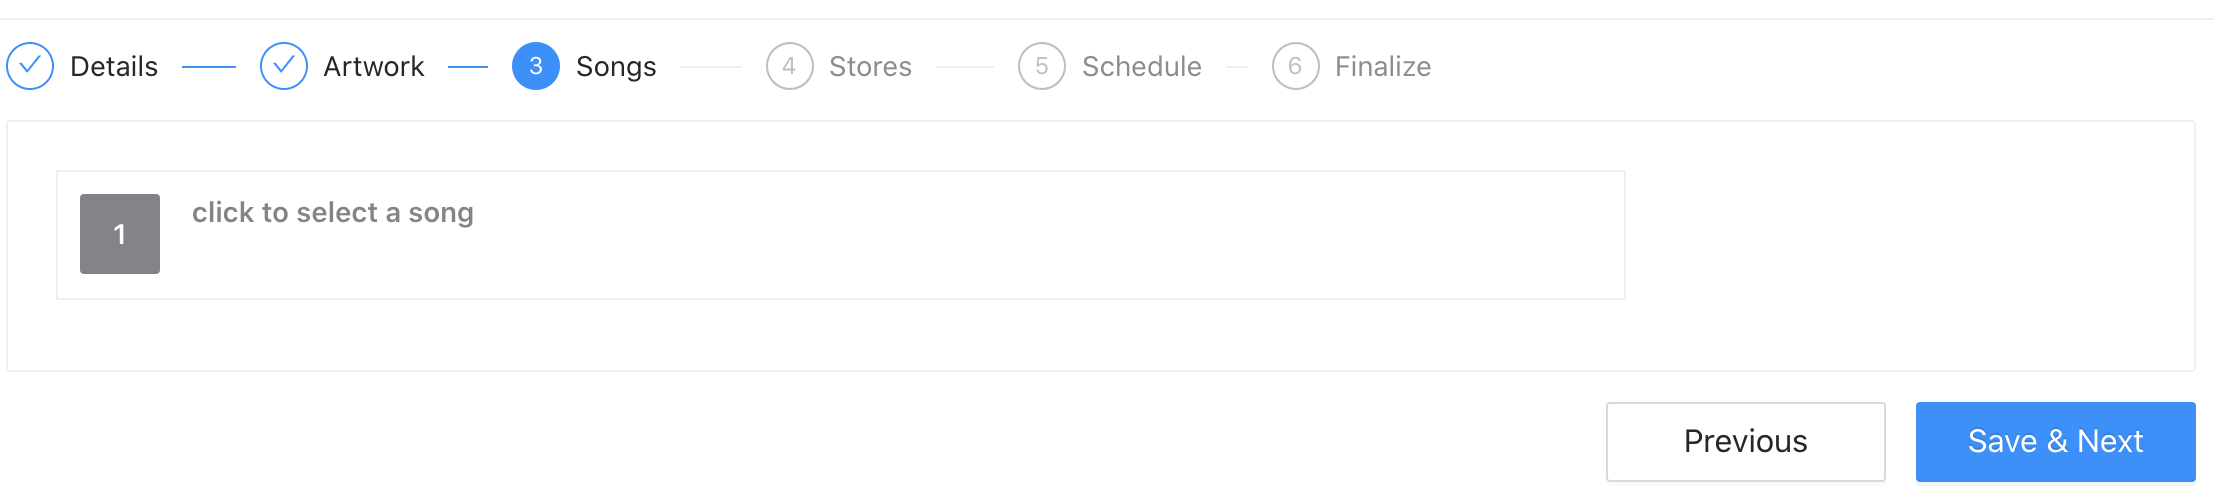Click the gray track number 1 tile
The width and height of the screenshot is (2214, 500).
120,234
